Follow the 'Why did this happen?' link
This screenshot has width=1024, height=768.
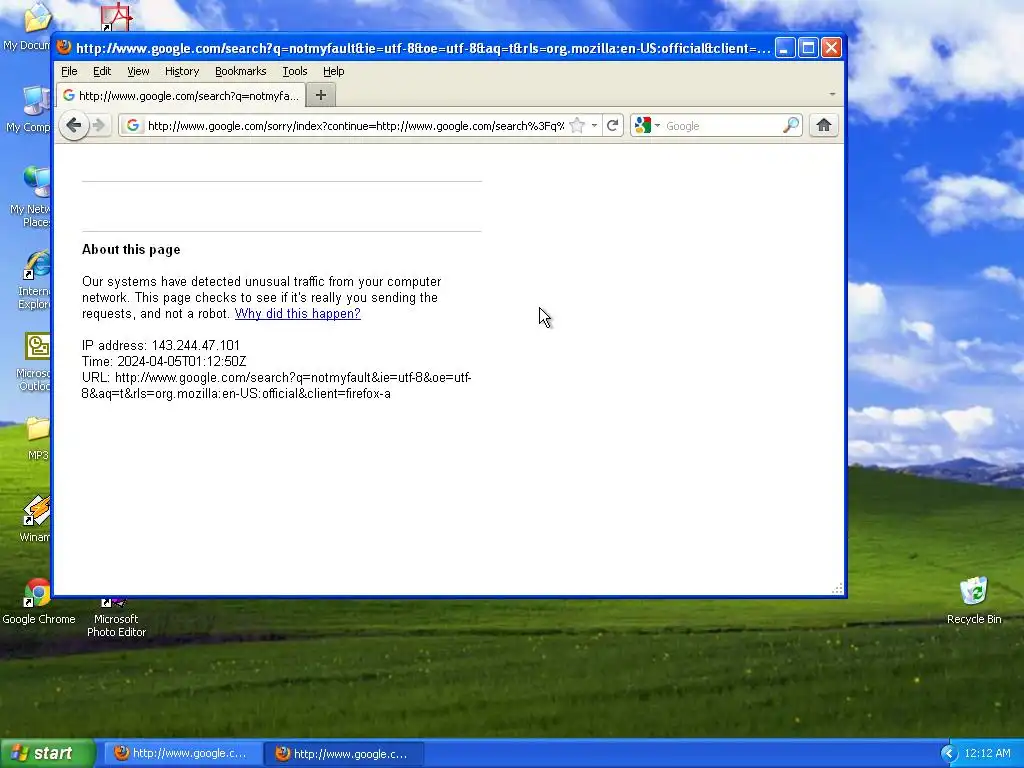297,313
